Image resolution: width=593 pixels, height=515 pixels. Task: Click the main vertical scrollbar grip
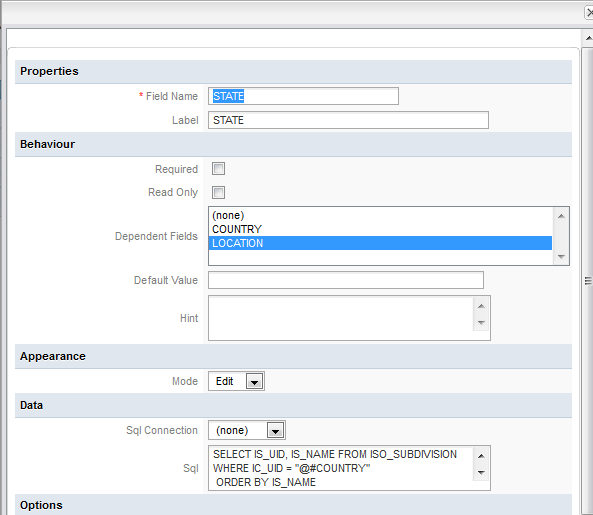click(588, 281)
